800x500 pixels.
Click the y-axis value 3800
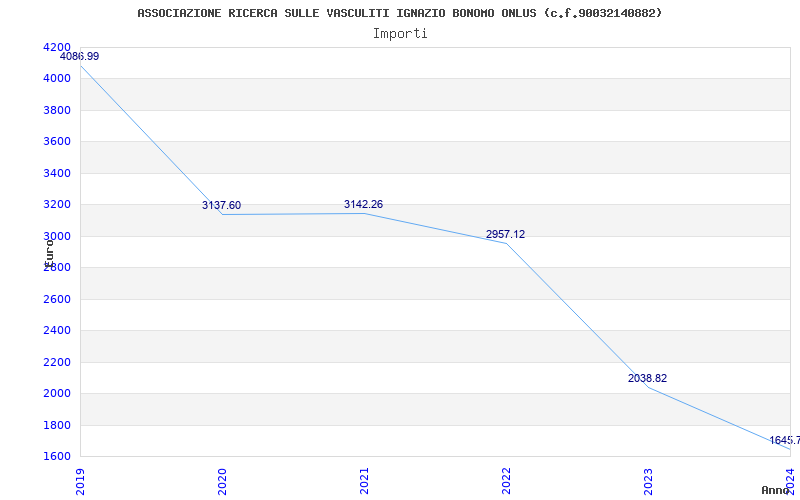point(57,110)
